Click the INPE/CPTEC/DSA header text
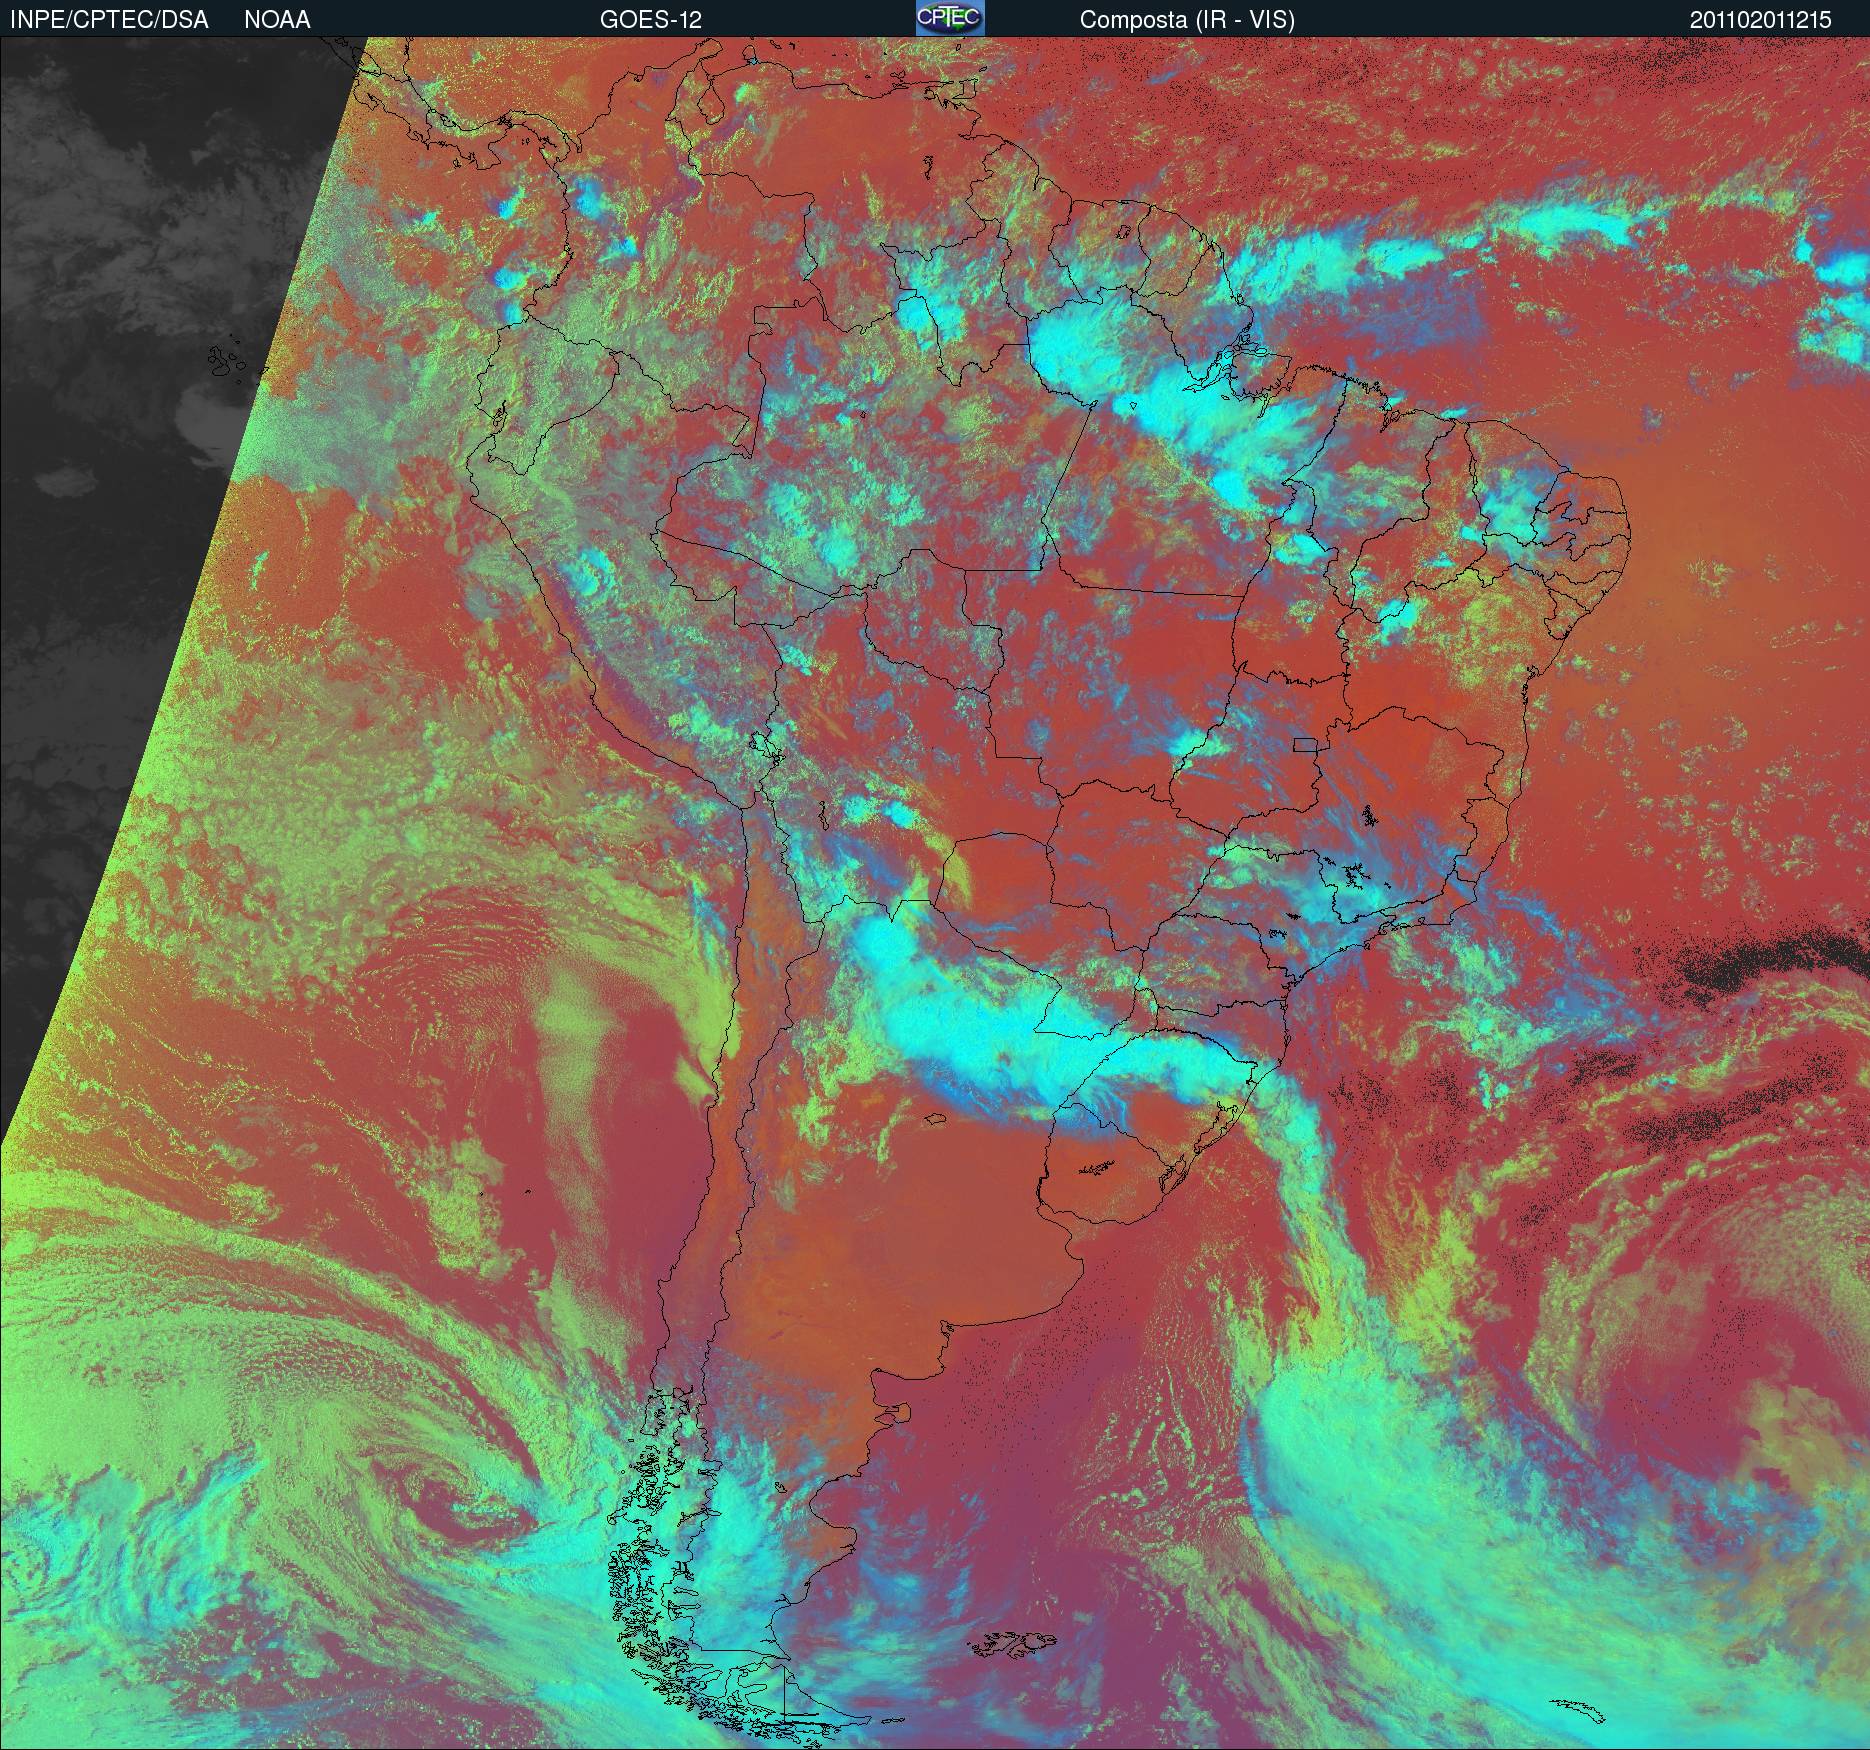The height and width of the screenshot is (1750, 1870). pos(109,20)
